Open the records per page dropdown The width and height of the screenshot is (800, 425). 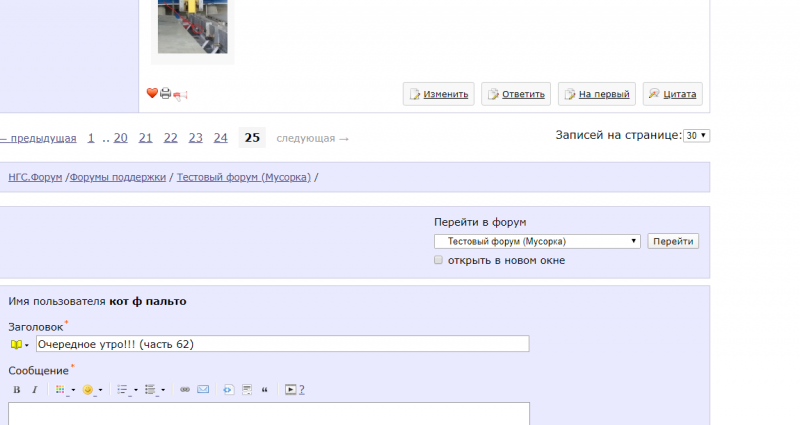click(x=696, y=135)
